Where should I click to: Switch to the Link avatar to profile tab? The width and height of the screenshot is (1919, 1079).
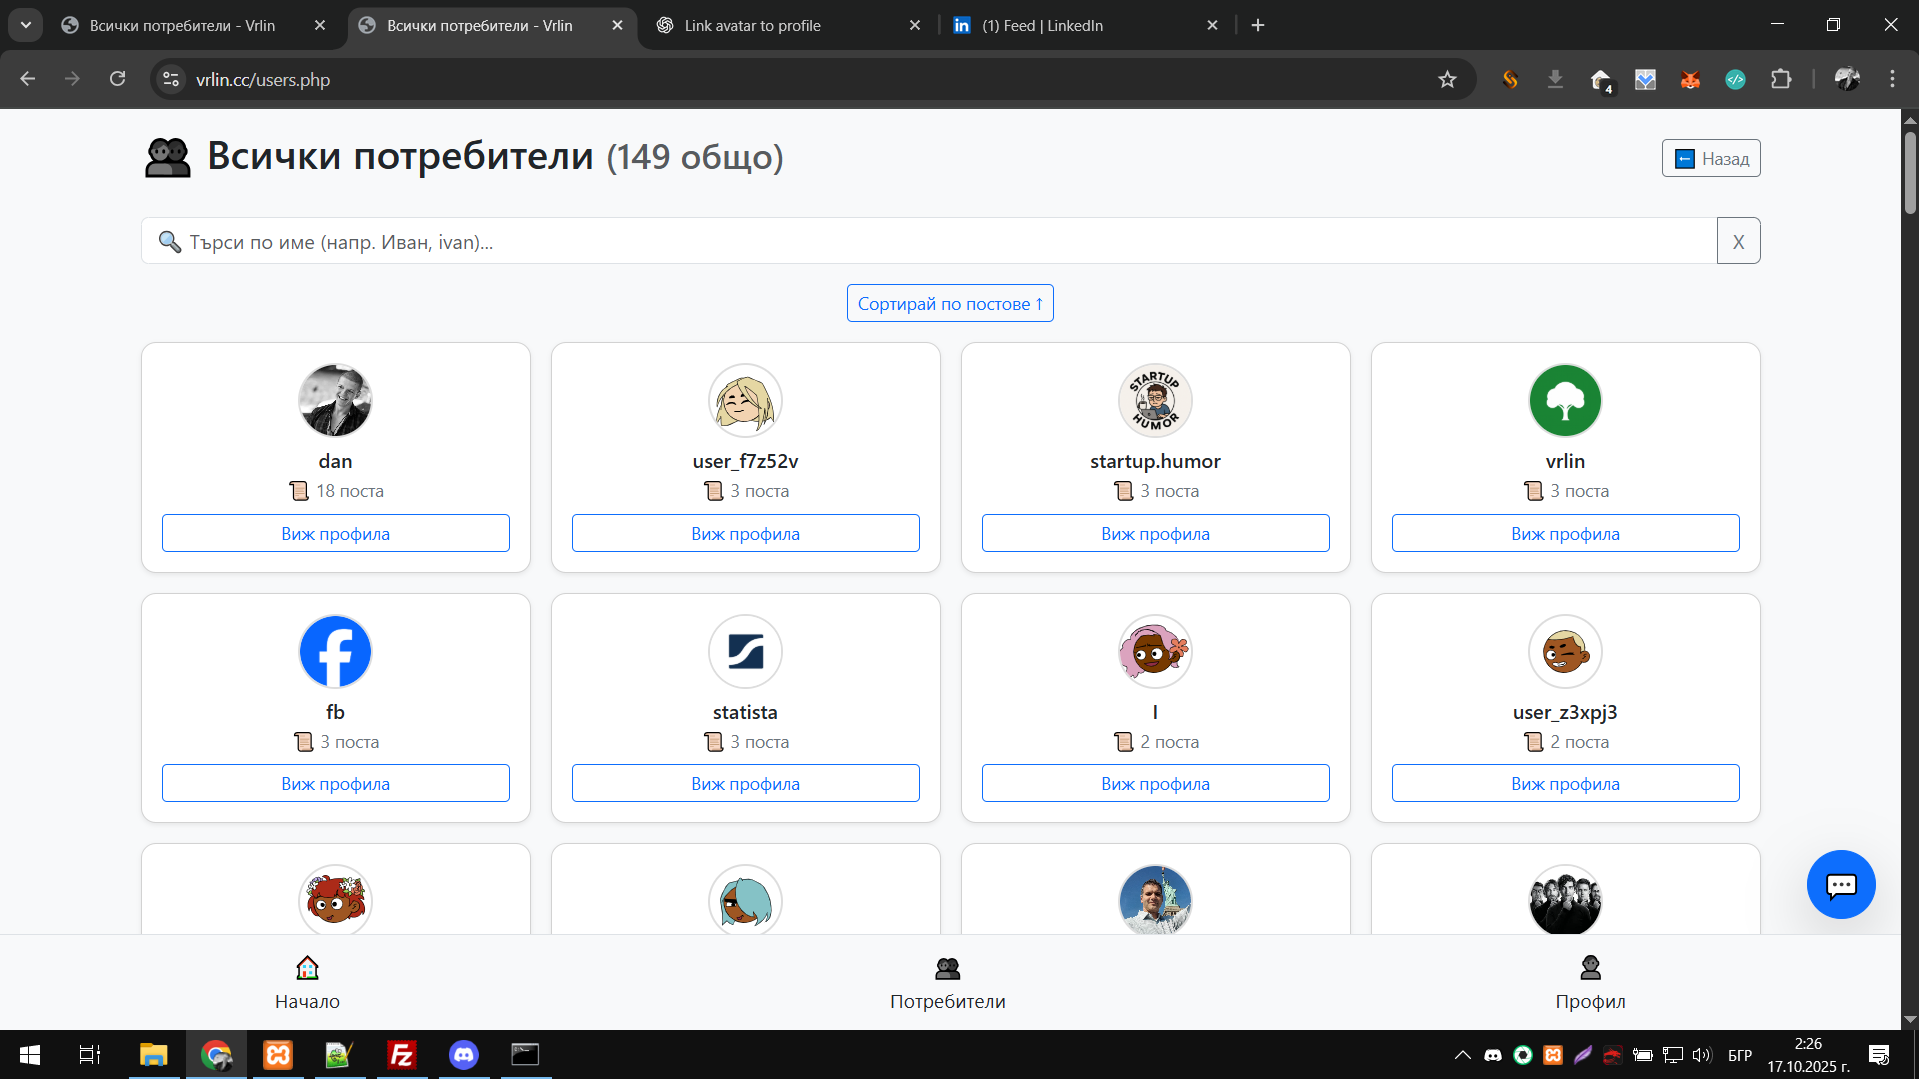click(x=789, y=25)
